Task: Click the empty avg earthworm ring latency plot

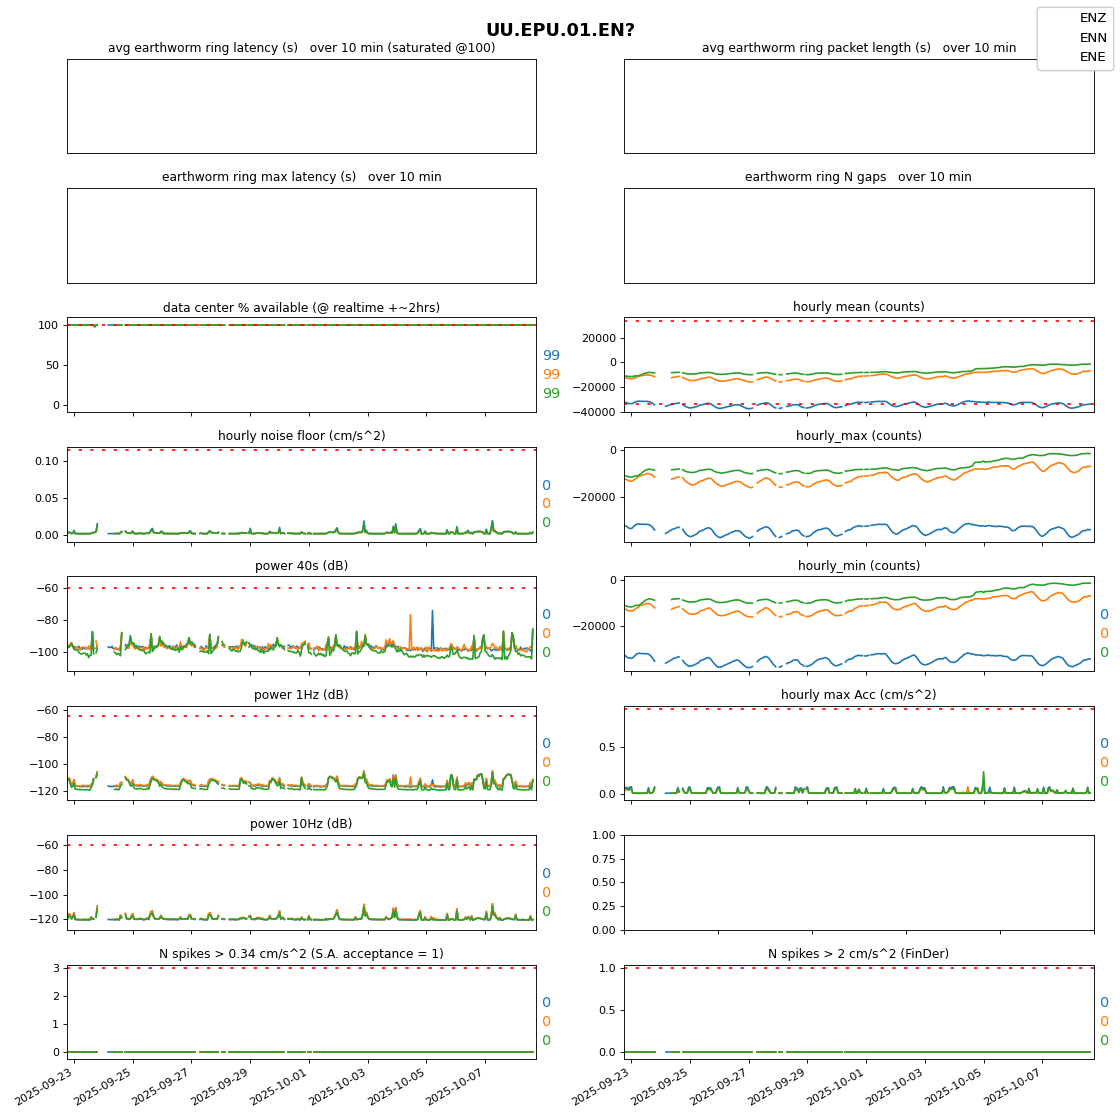Action: click(301, 106)
